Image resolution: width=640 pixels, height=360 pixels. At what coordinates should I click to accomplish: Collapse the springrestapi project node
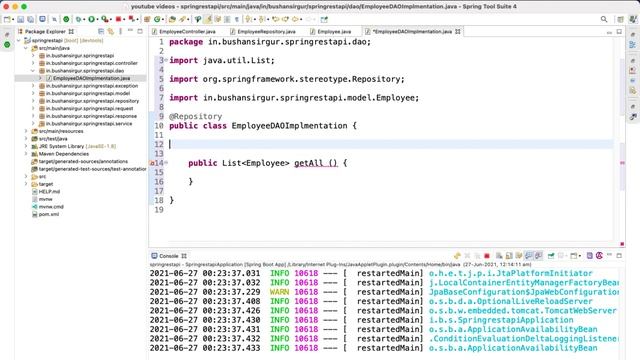point(19,40)
